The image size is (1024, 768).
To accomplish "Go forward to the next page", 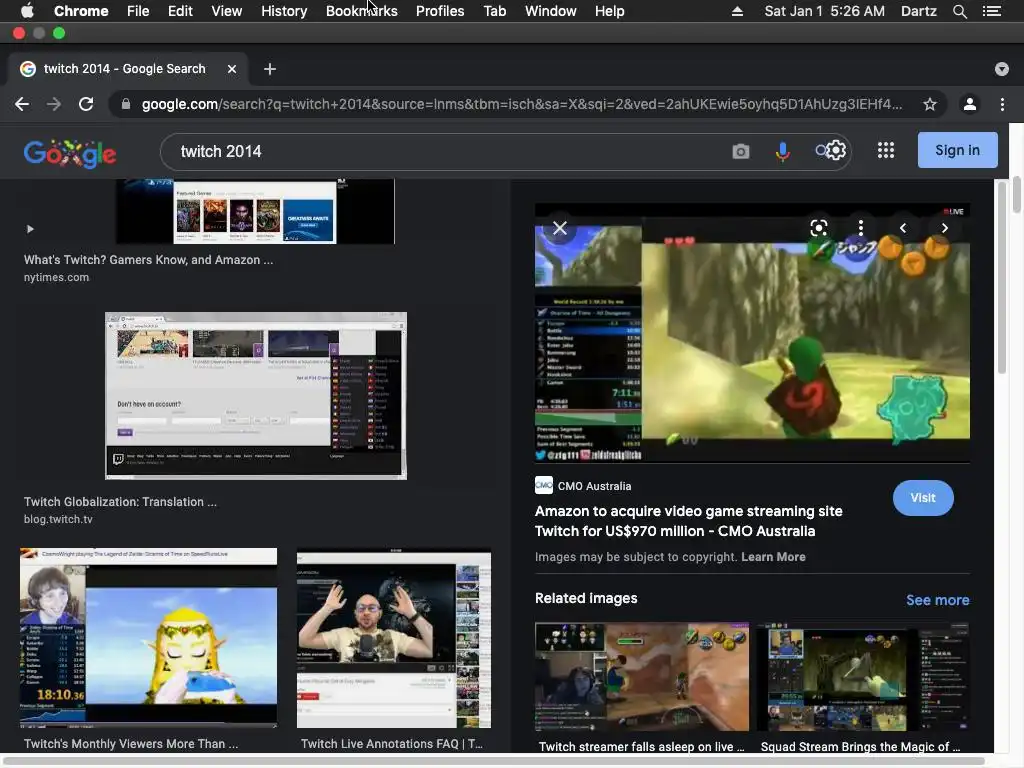I will [x=54, y=104].
